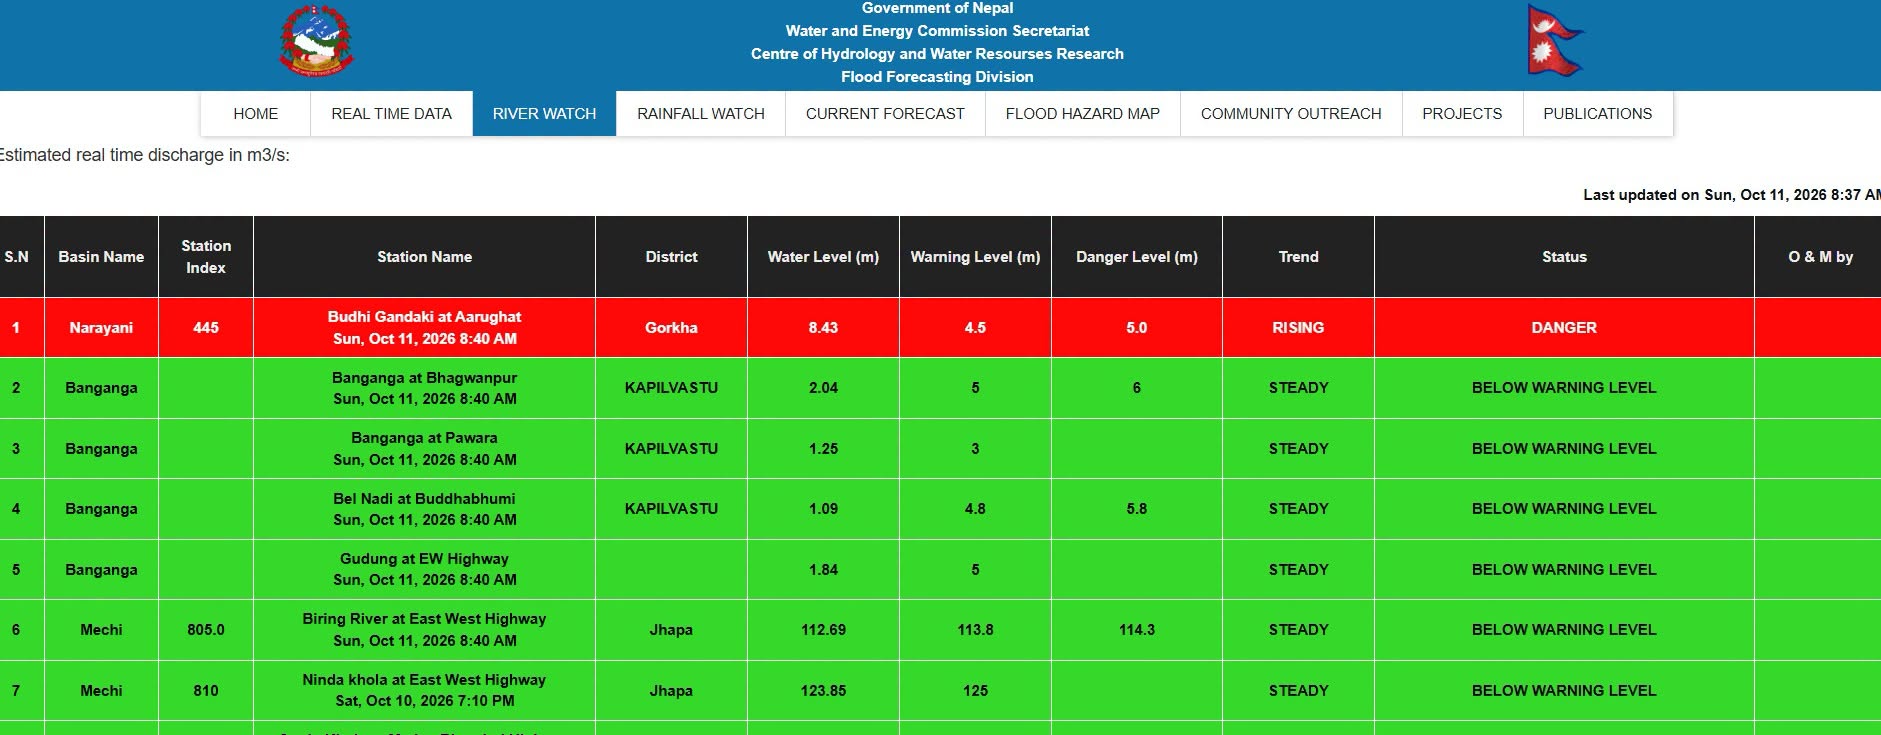Click the Trend column header

coord(1298,257)
